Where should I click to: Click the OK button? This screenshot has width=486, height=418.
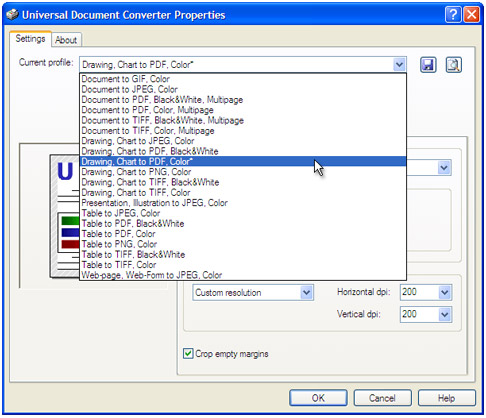click(318, 398)
